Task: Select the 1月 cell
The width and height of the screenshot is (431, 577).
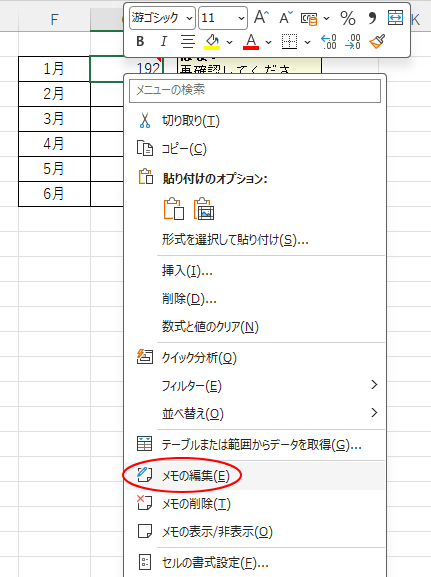Action: [x=54, y=69]
